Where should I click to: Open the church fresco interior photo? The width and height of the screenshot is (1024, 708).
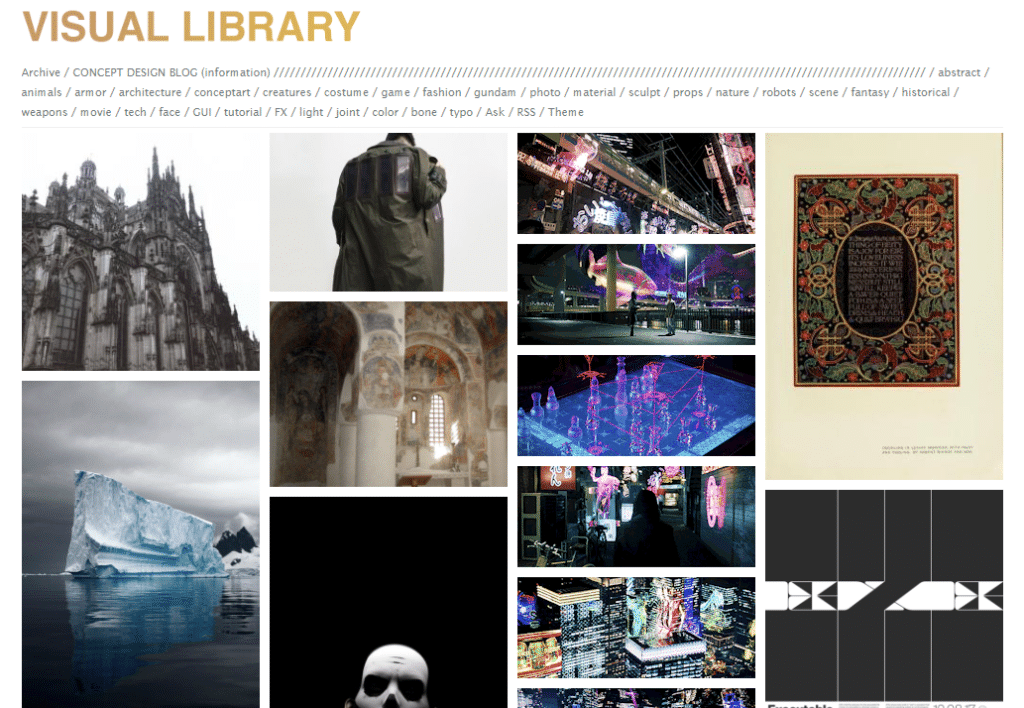[x=389, y=394]
